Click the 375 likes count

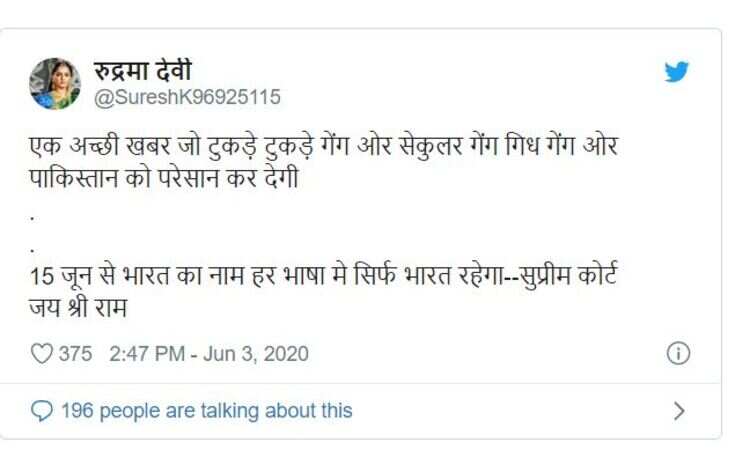click(x=75, y=354)
